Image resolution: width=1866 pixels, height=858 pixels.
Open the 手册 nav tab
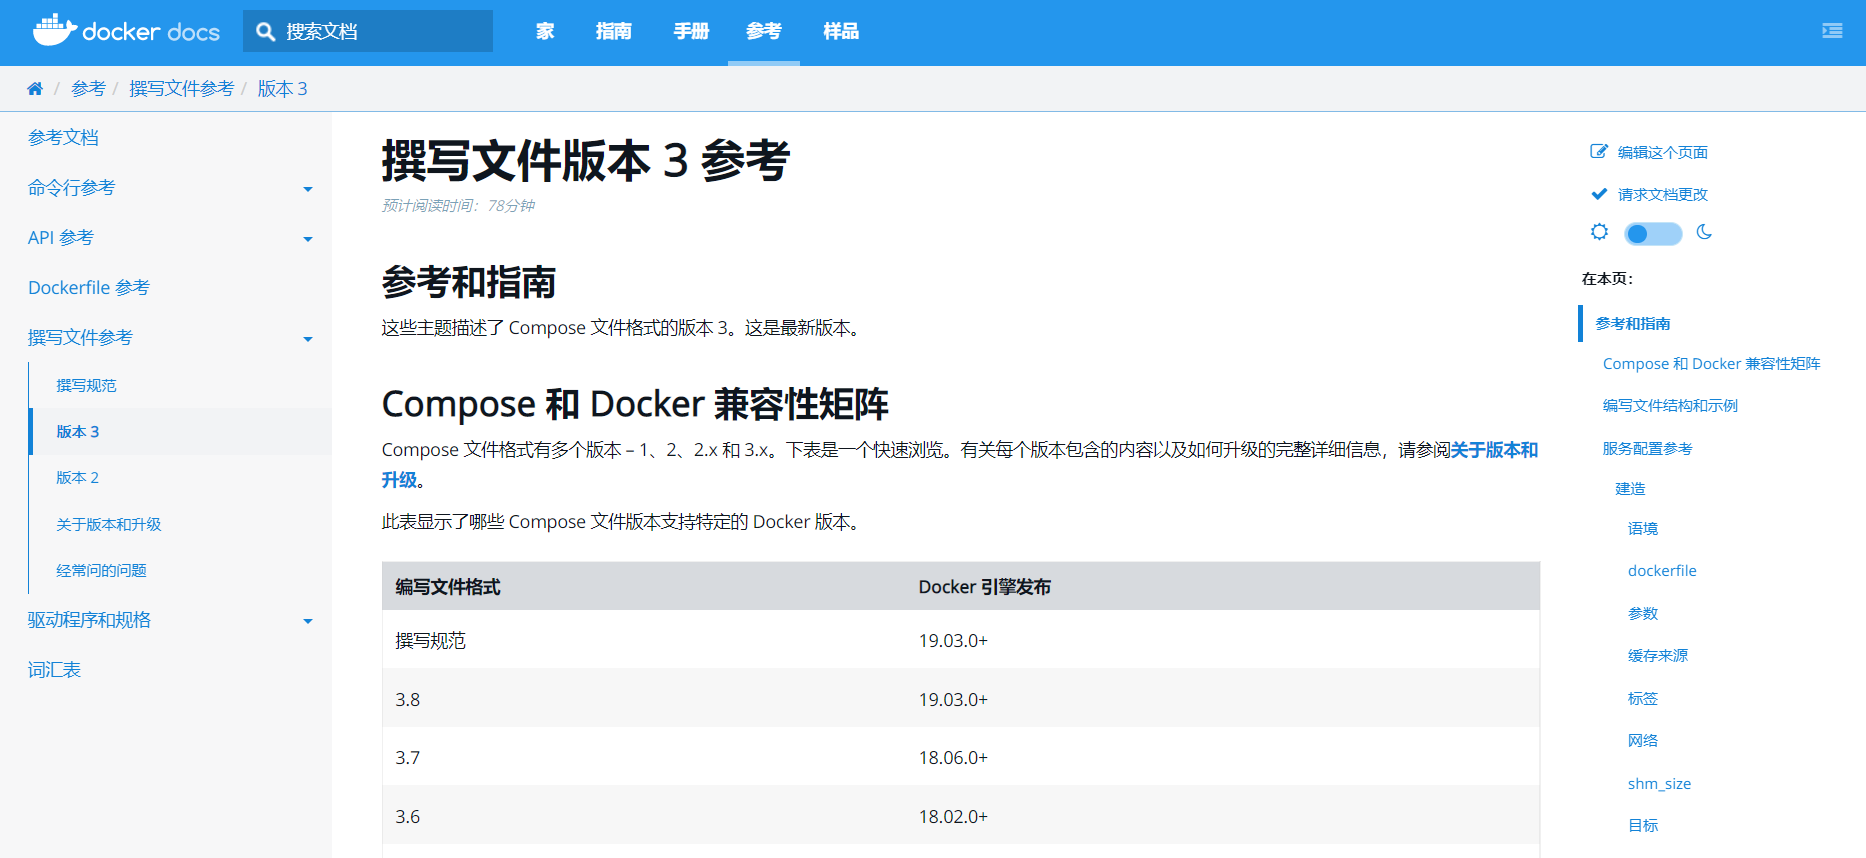[x=691, y=31]
